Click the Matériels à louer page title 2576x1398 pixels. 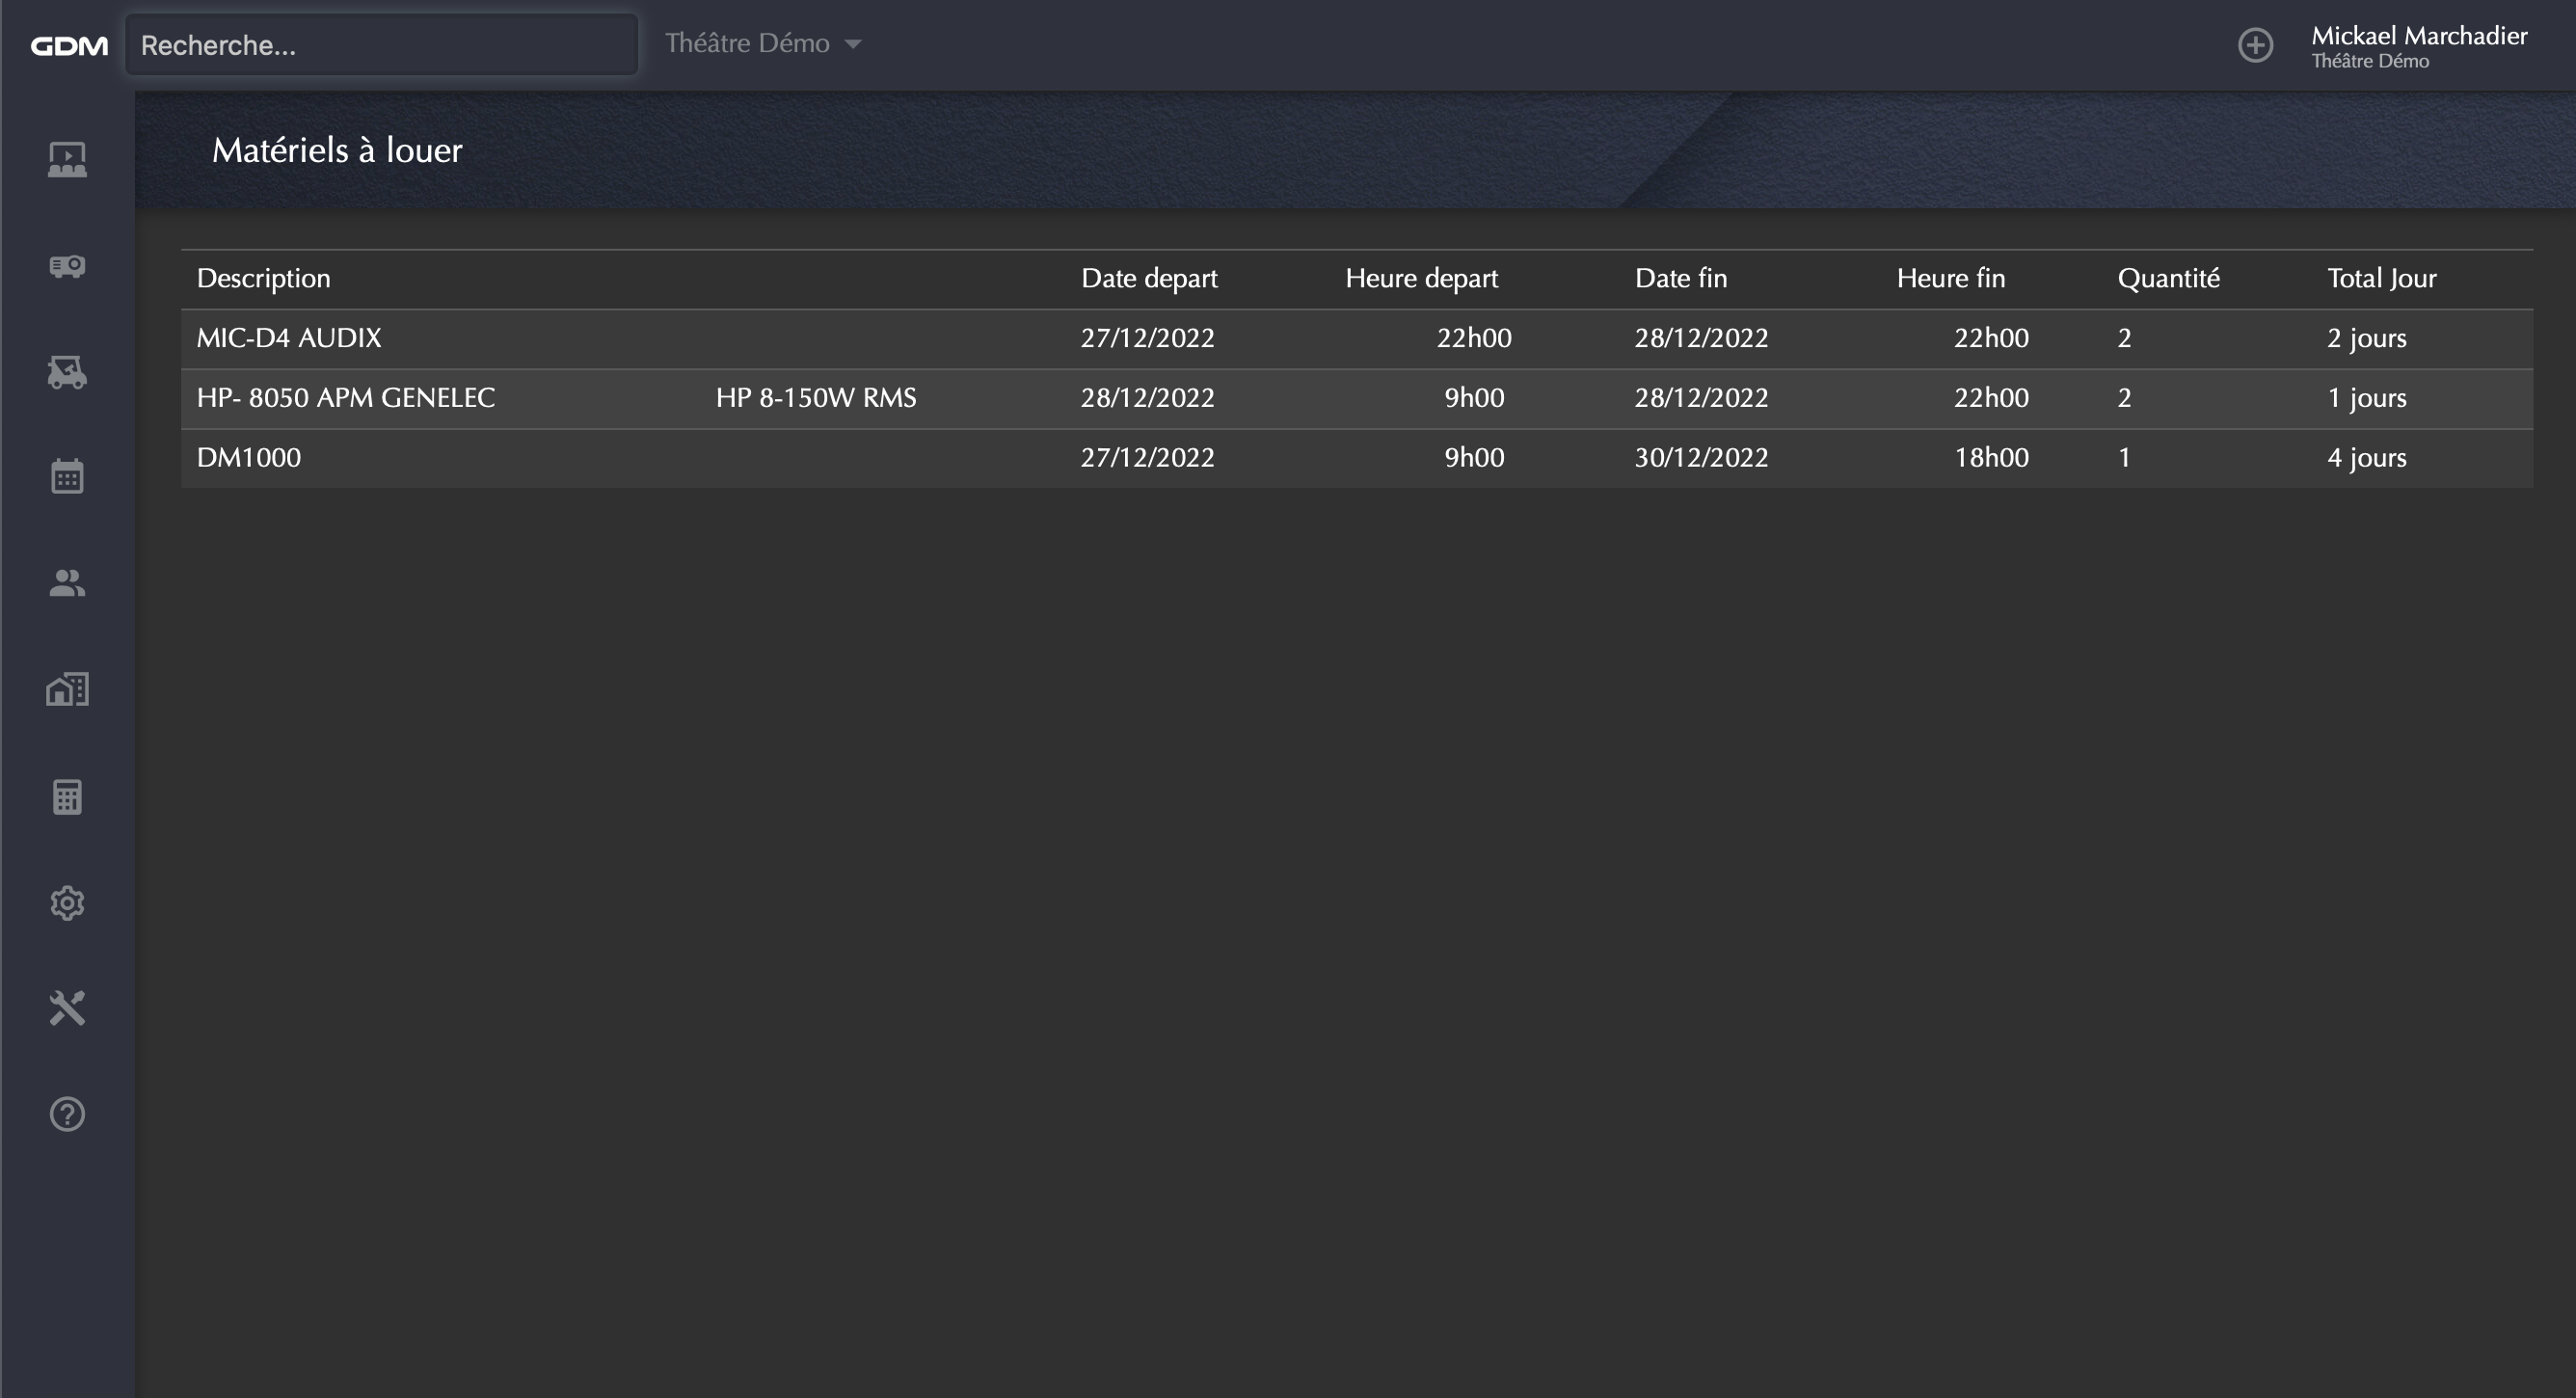tap(337, 150)
